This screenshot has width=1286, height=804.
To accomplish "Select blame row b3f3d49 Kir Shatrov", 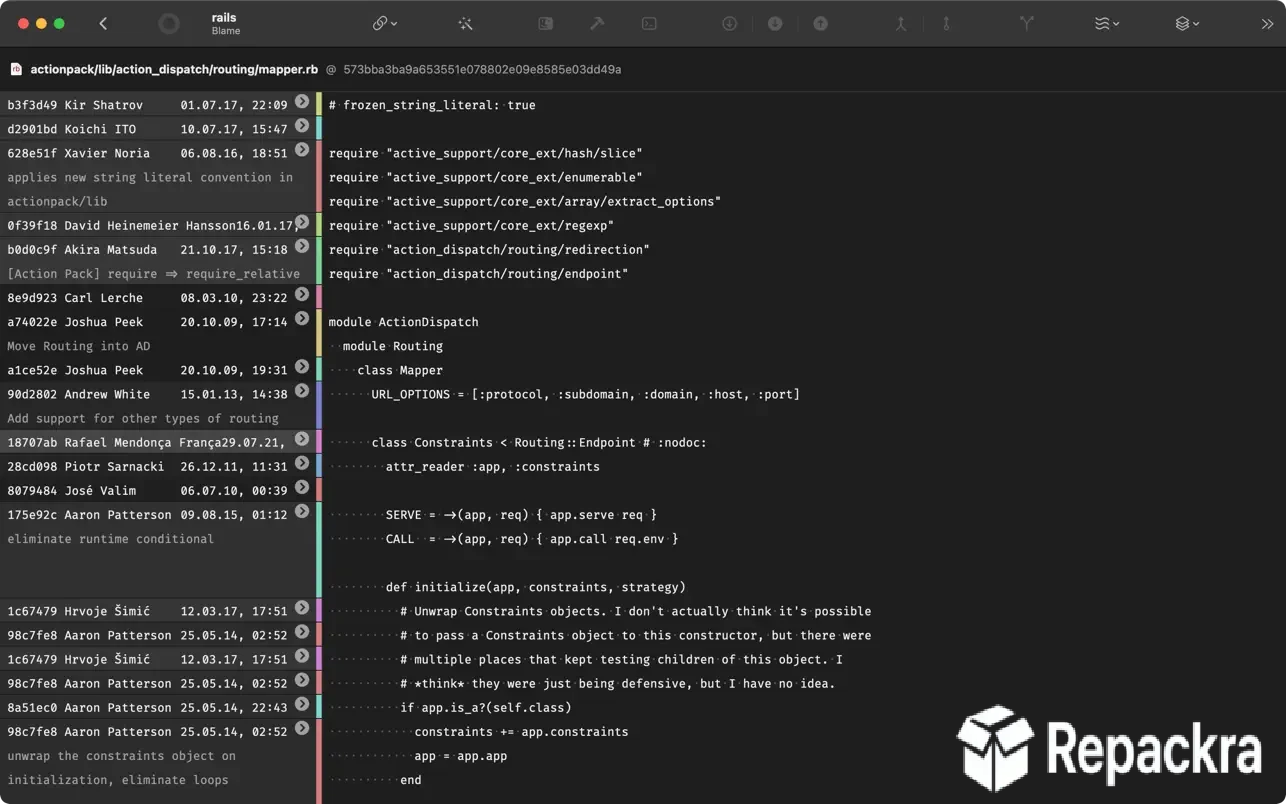I will pyautogui.click(x=158, y=105).
